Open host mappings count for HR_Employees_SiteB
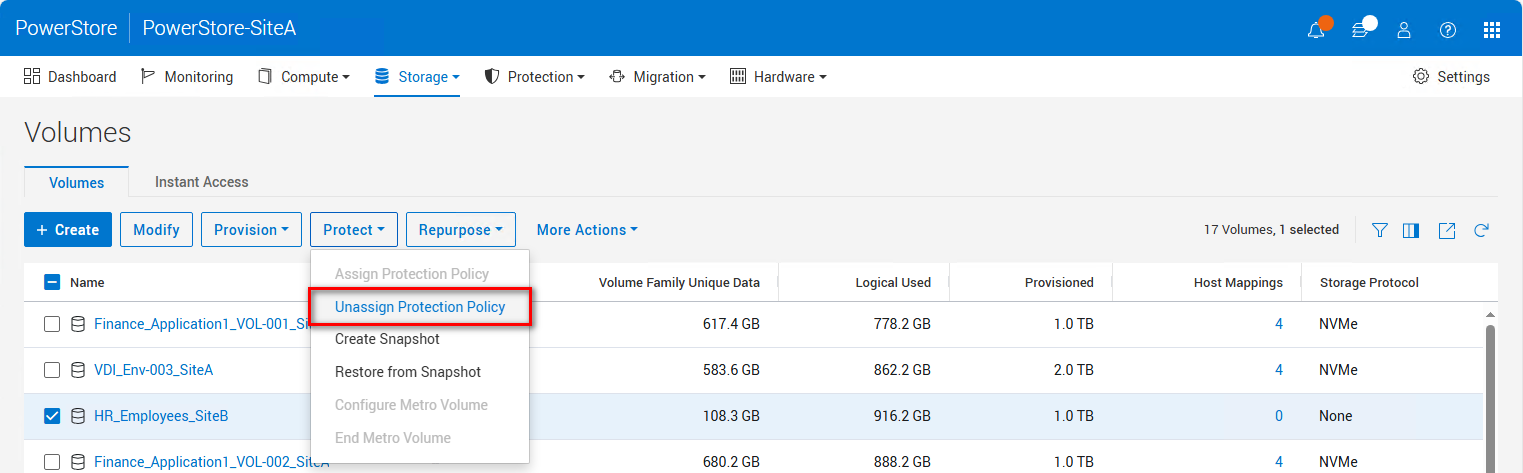Image resolution: width=1523 pixels, height=473 pixels. 1279,416
